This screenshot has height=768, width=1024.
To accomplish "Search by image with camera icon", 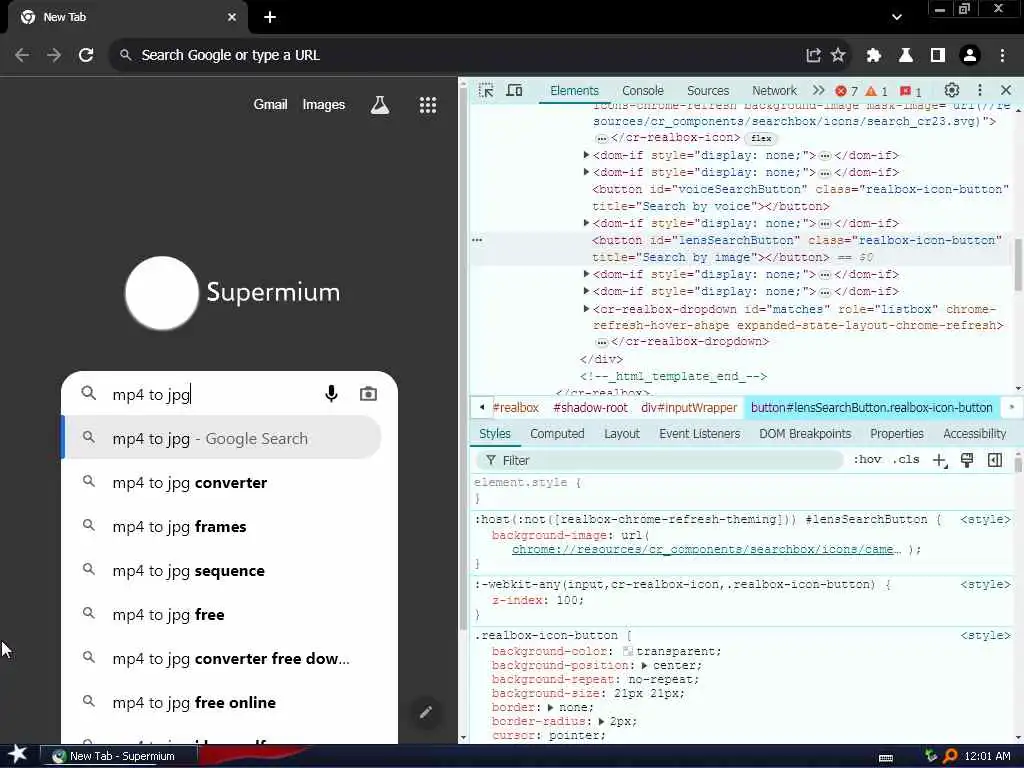I will 368,394.
